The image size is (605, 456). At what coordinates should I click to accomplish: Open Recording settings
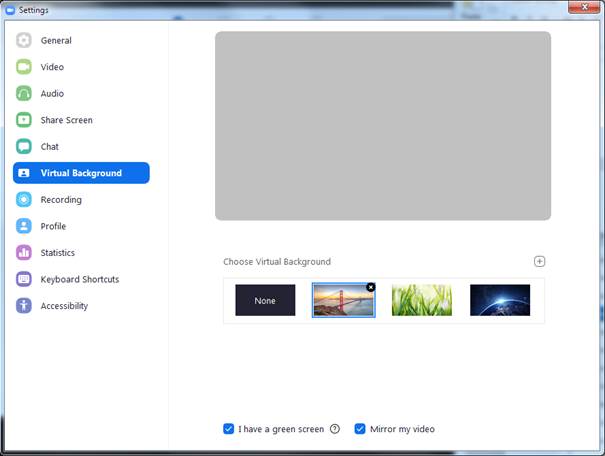coord(61,200)
